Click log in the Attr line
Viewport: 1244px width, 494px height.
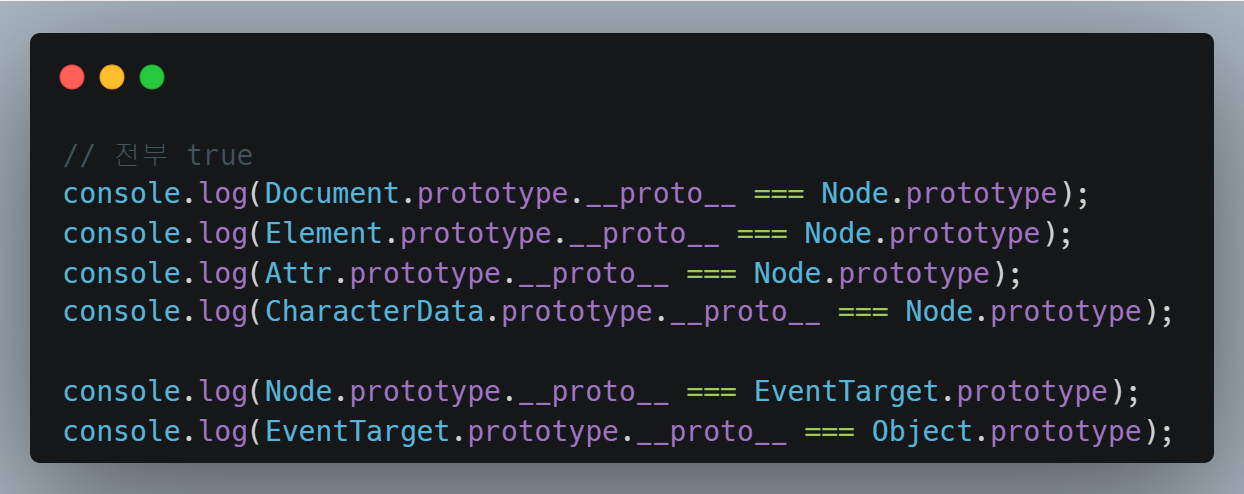coord(222,273)
